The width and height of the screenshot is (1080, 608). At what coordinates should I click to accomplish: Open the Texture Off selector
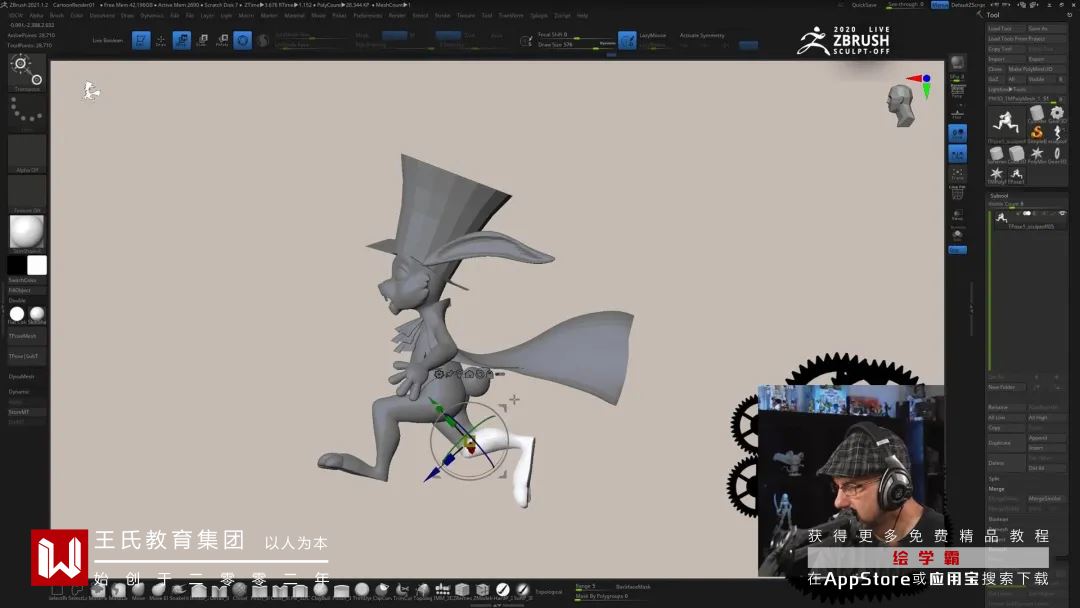[x=27, y=194]
